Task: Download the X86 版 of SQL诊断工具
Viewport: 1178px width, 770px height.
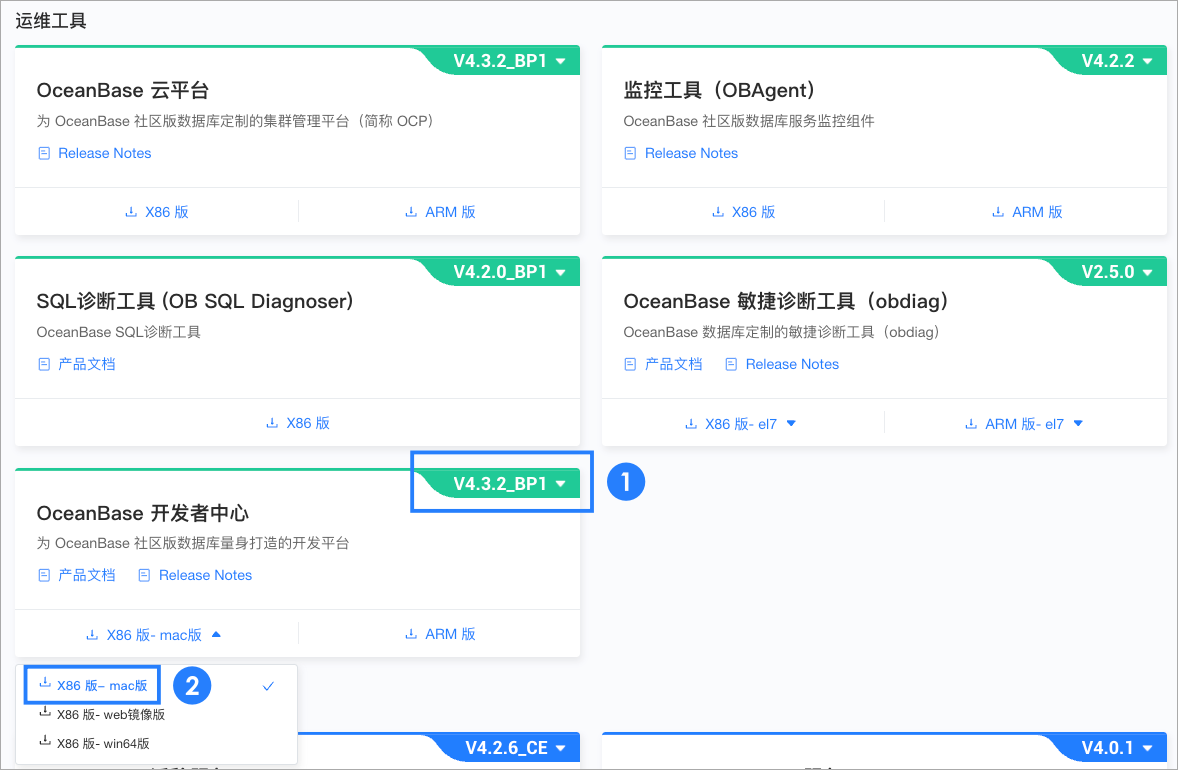Action: (x=298, y=423)
